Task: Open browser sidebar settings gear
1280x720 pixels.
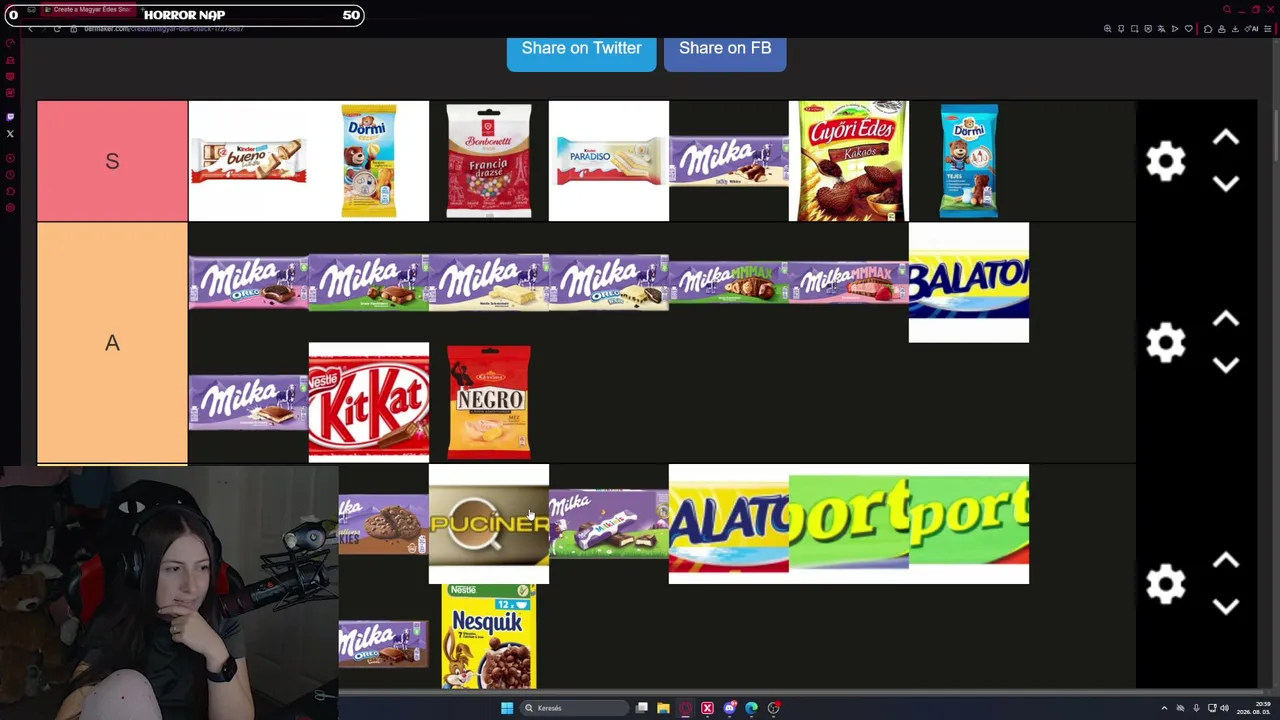Action: (x=10, y=208)
